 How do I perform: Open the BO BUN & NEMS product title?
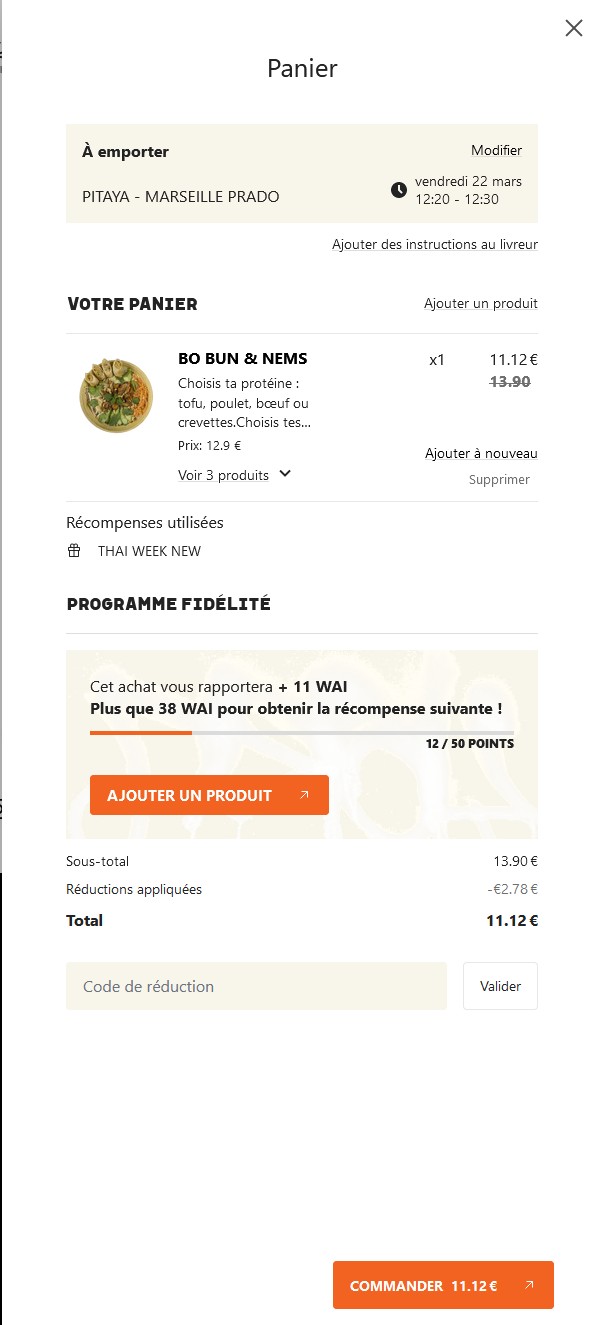coord(243,359)
